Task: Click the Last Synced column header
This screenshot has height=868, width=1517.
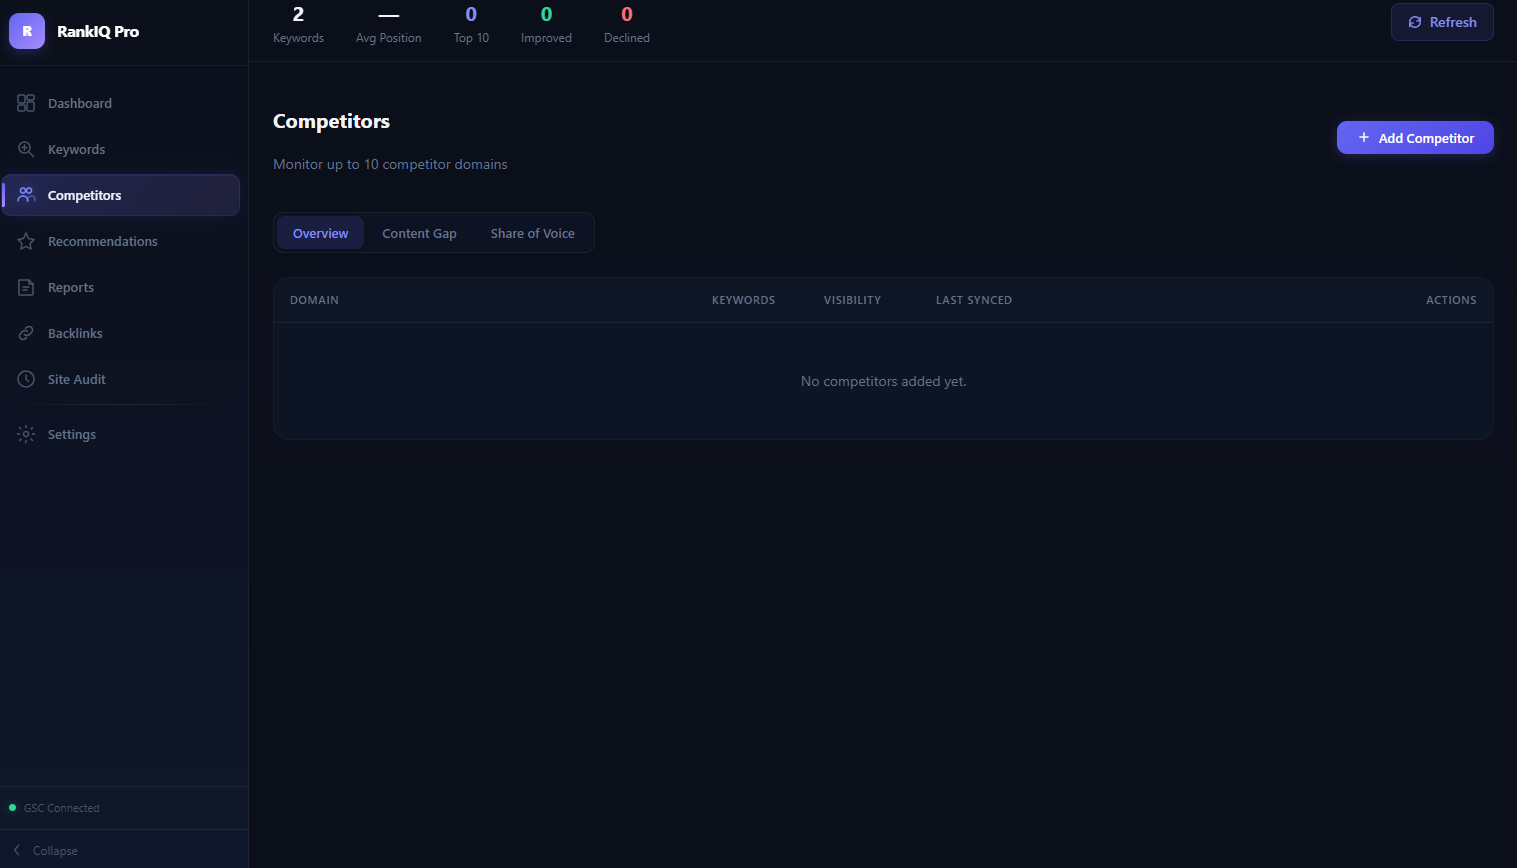Action: point(973,300)
